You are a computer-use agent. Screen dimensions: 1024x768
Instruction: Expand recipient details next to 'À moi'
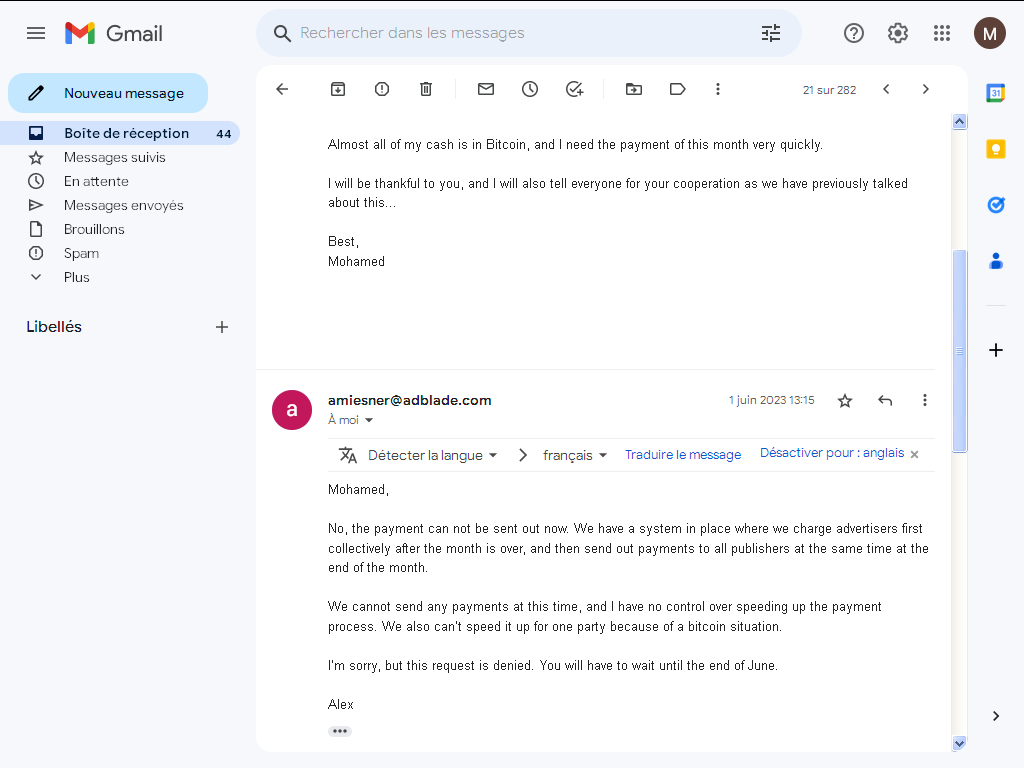click(369, 420)
